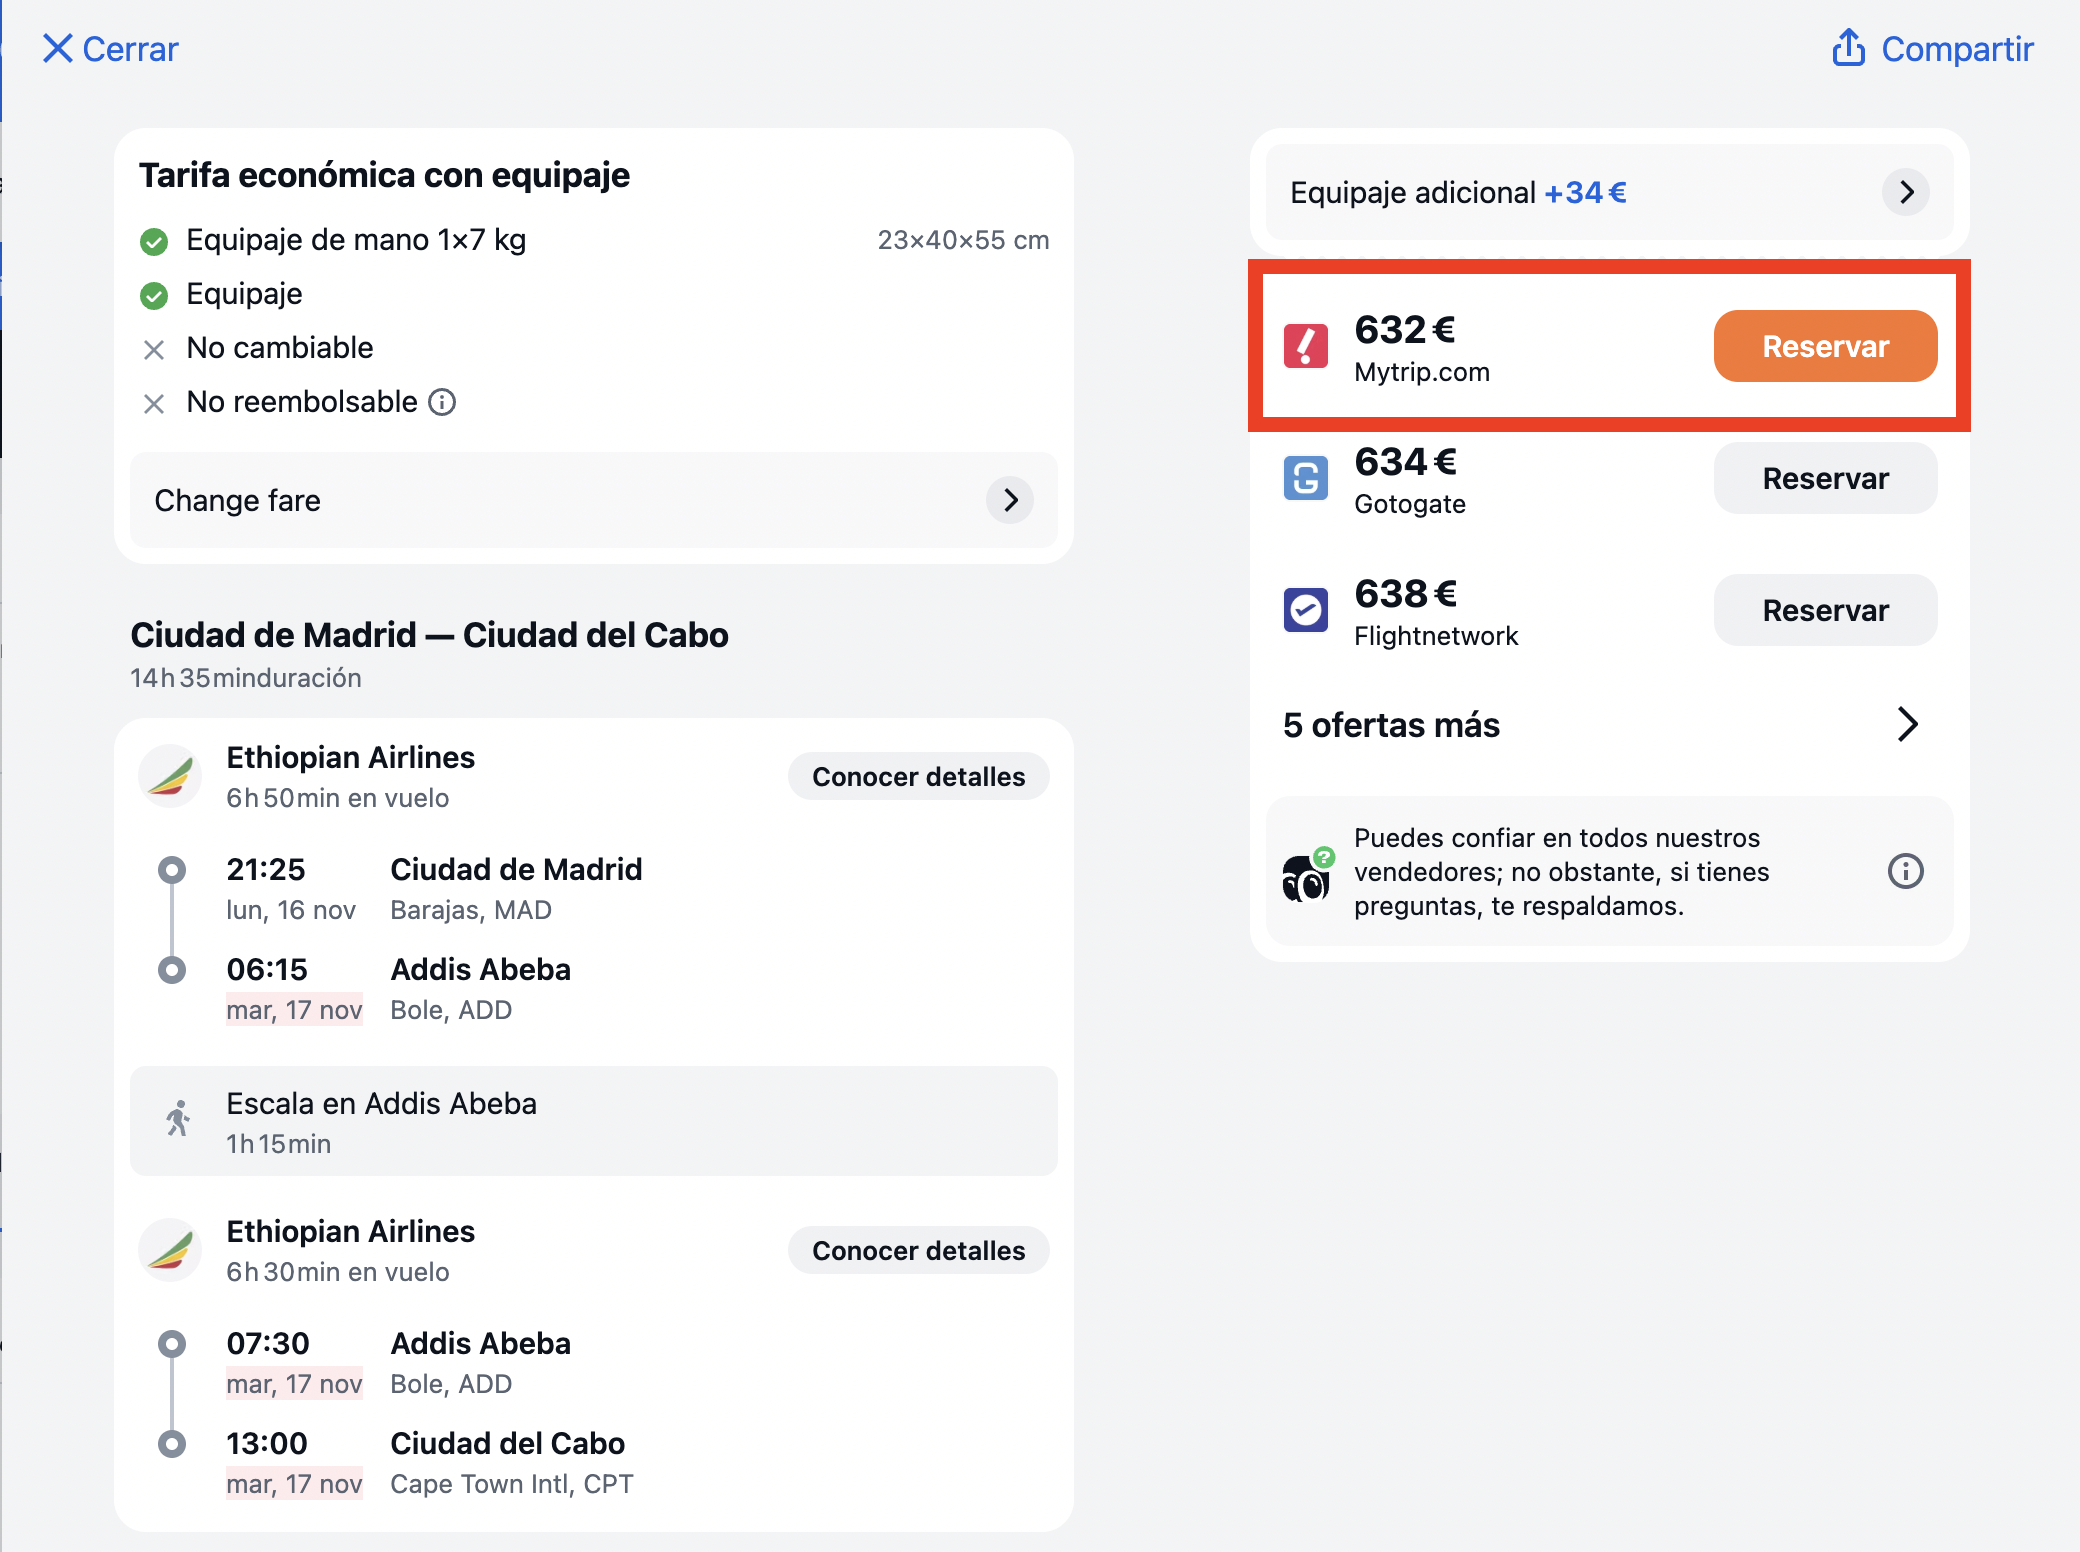This screenshot has width=2080, height=1552.
Task: Open the Equipaje adicional +34 € option
Action: [x=1609, y=192]
